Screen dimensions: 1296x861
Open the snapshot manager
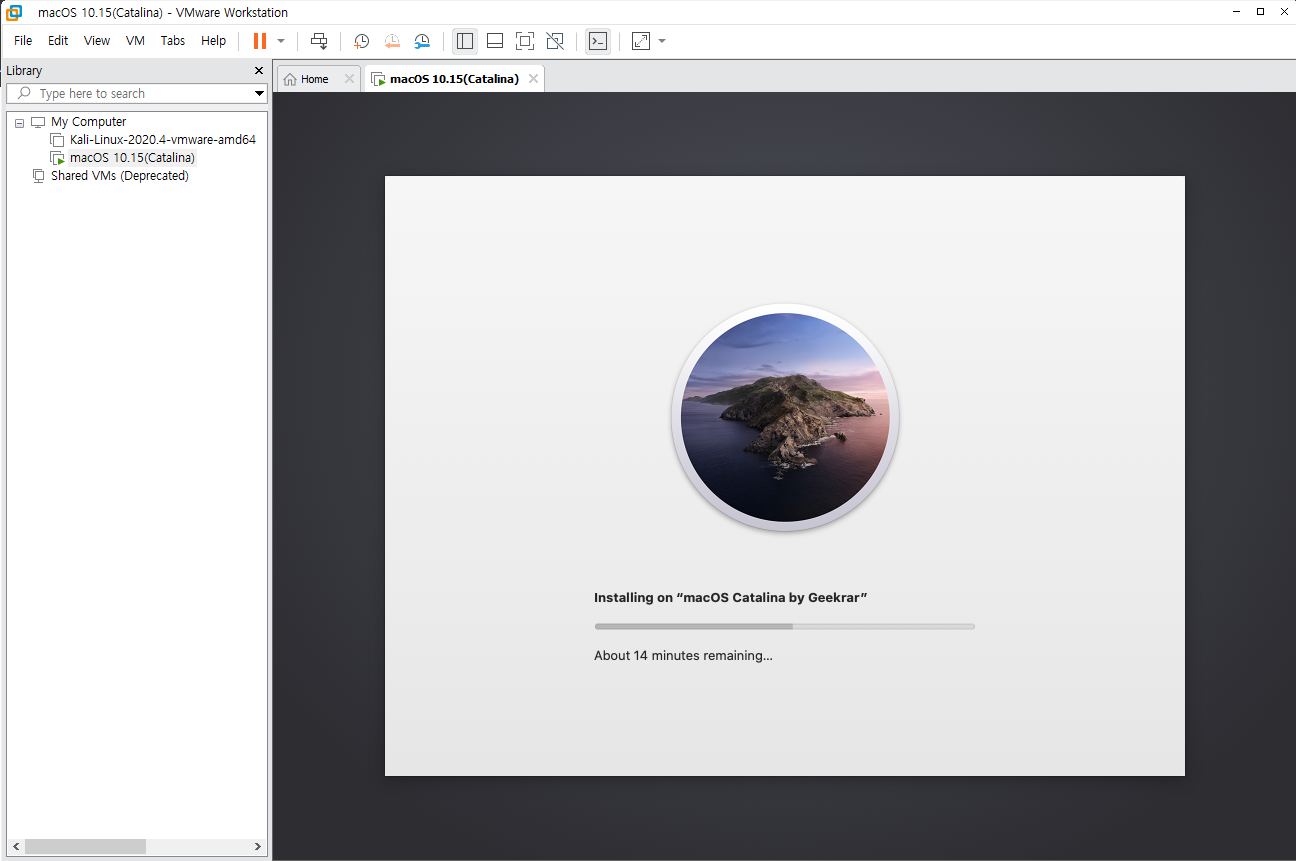[422, 41]
